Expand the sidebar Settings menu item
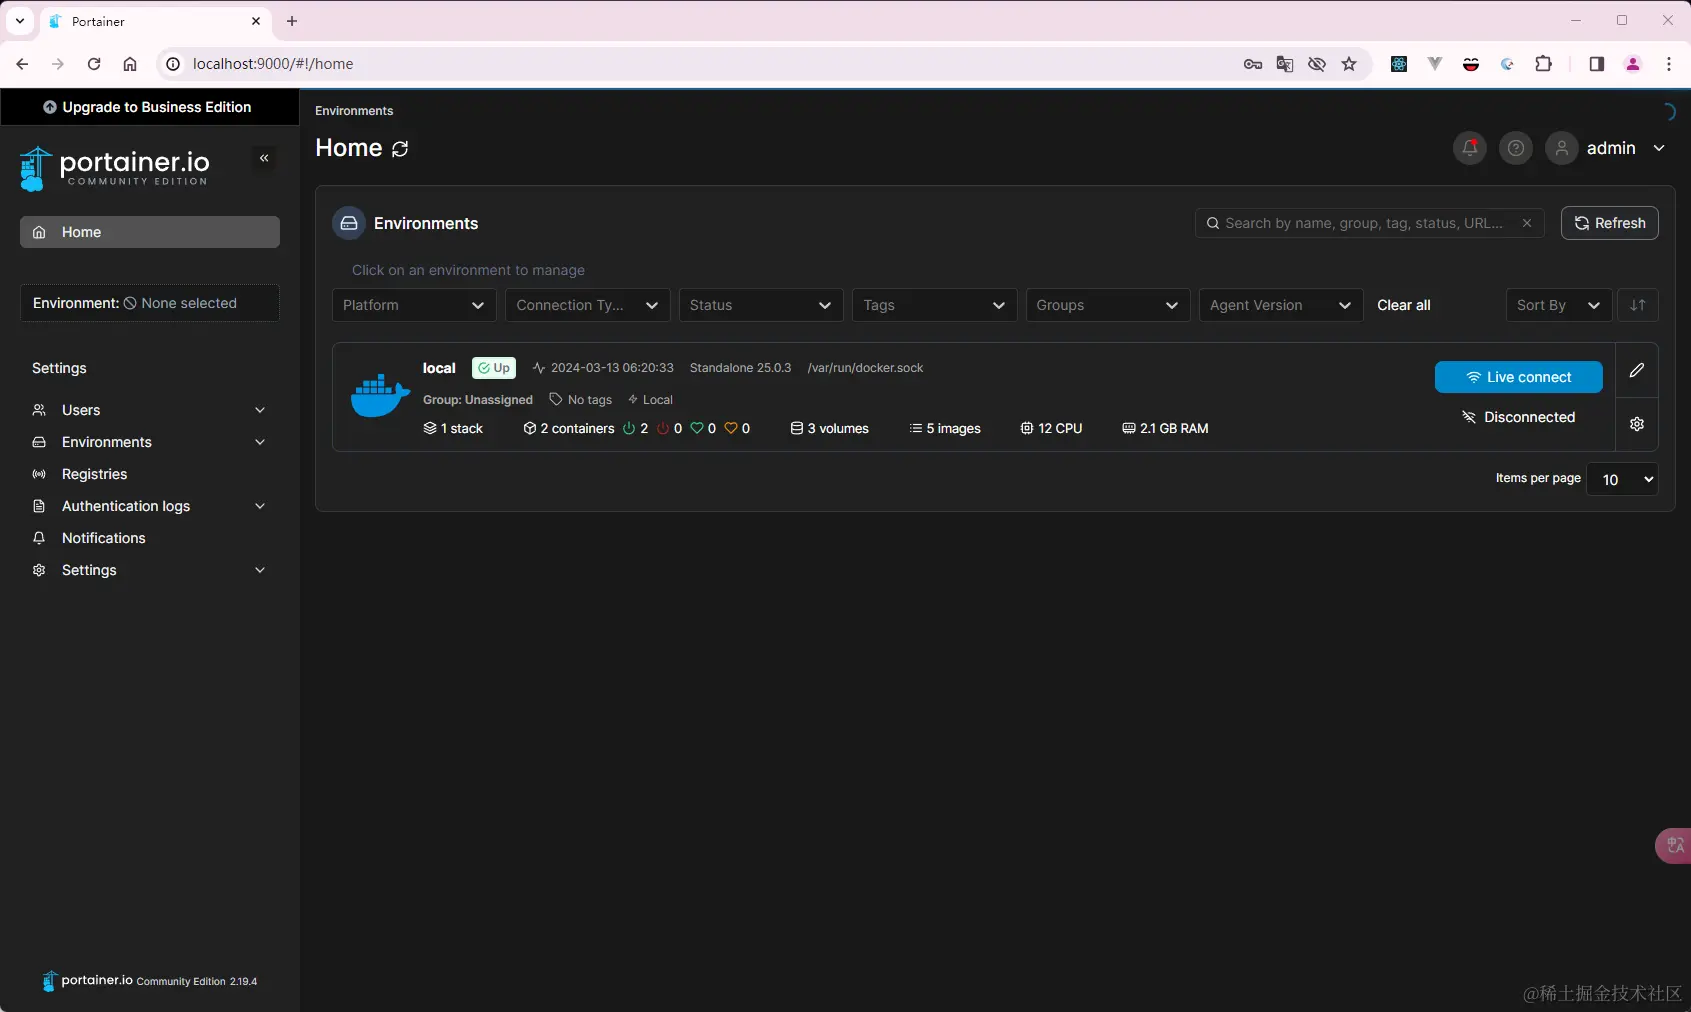The width and height of the screenshot is (1691, 1012). tap(150, 570)
